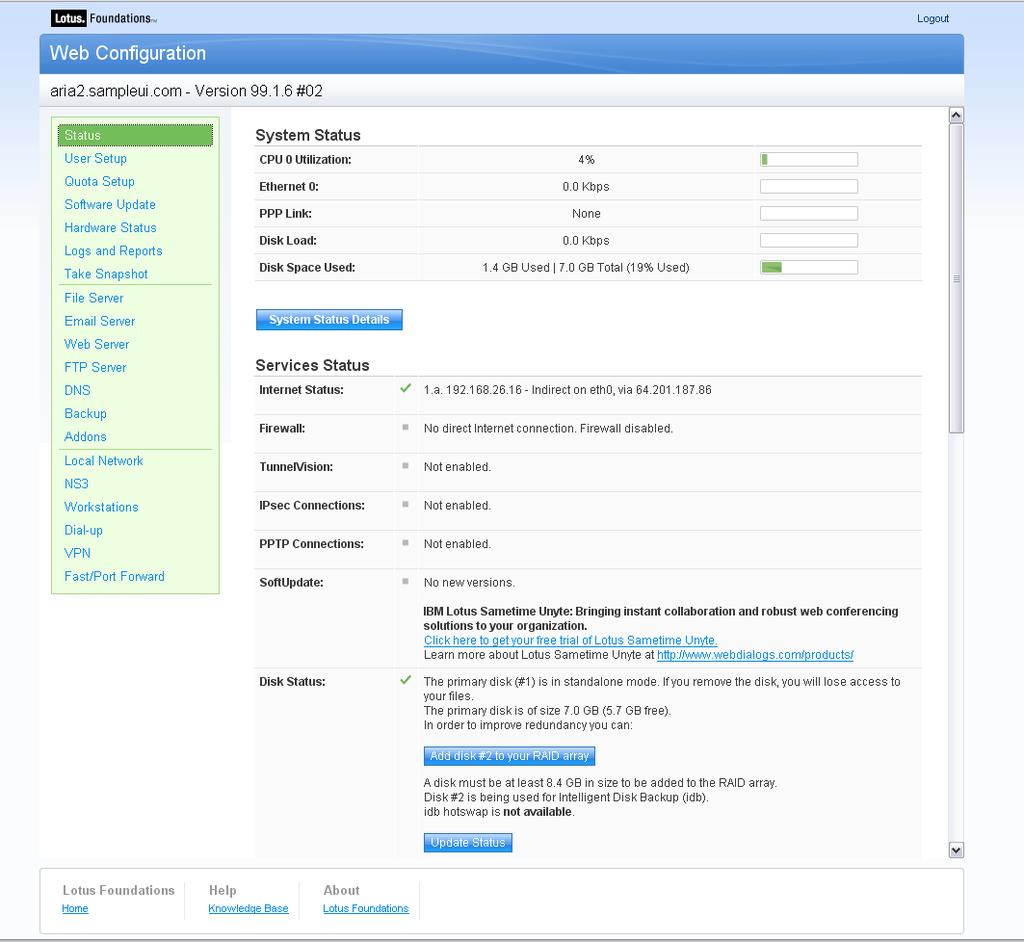The image size is (1024, 942).
Task: Open the Knowledge Base link
Action: click(248, 908)
